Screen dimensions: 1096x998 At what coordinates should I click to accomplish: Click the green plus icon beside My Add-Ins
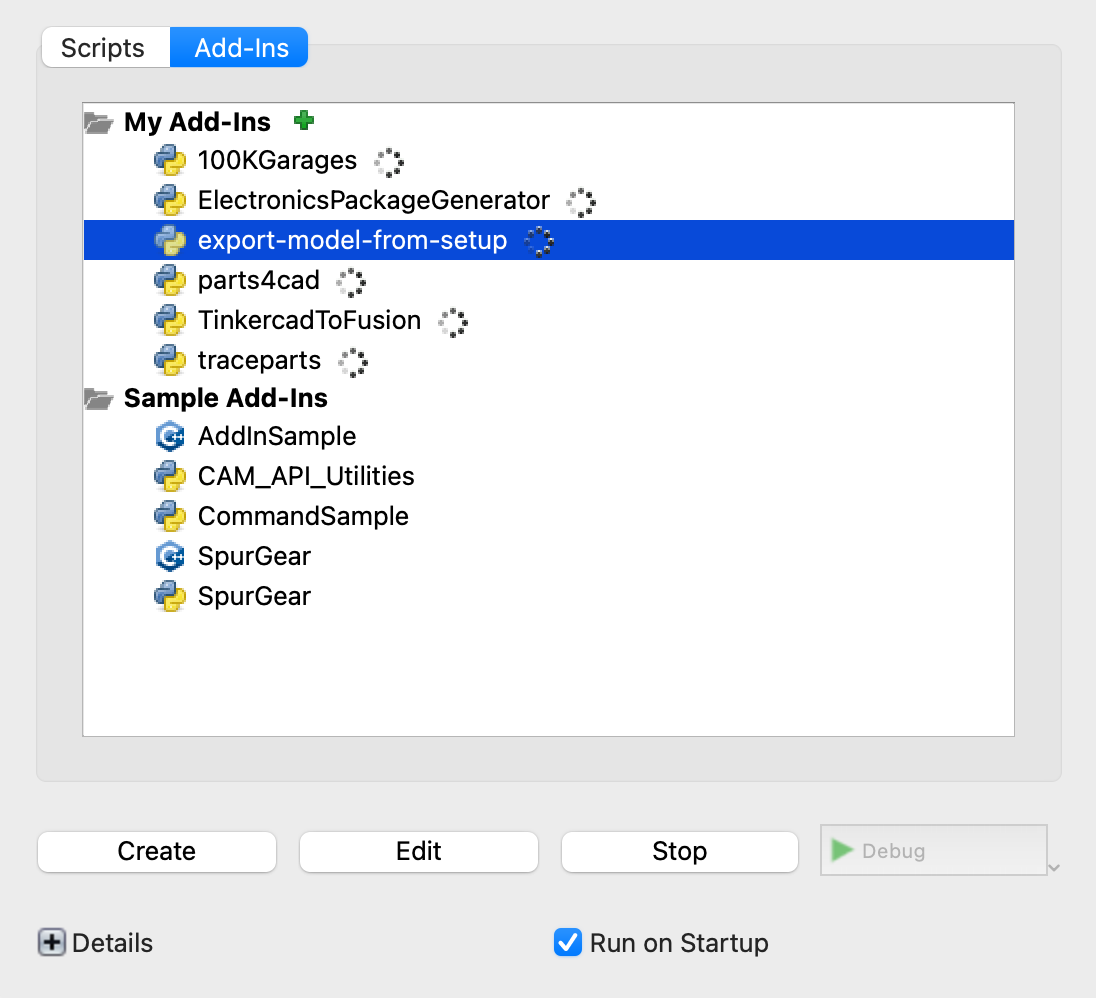pos(304,121)
